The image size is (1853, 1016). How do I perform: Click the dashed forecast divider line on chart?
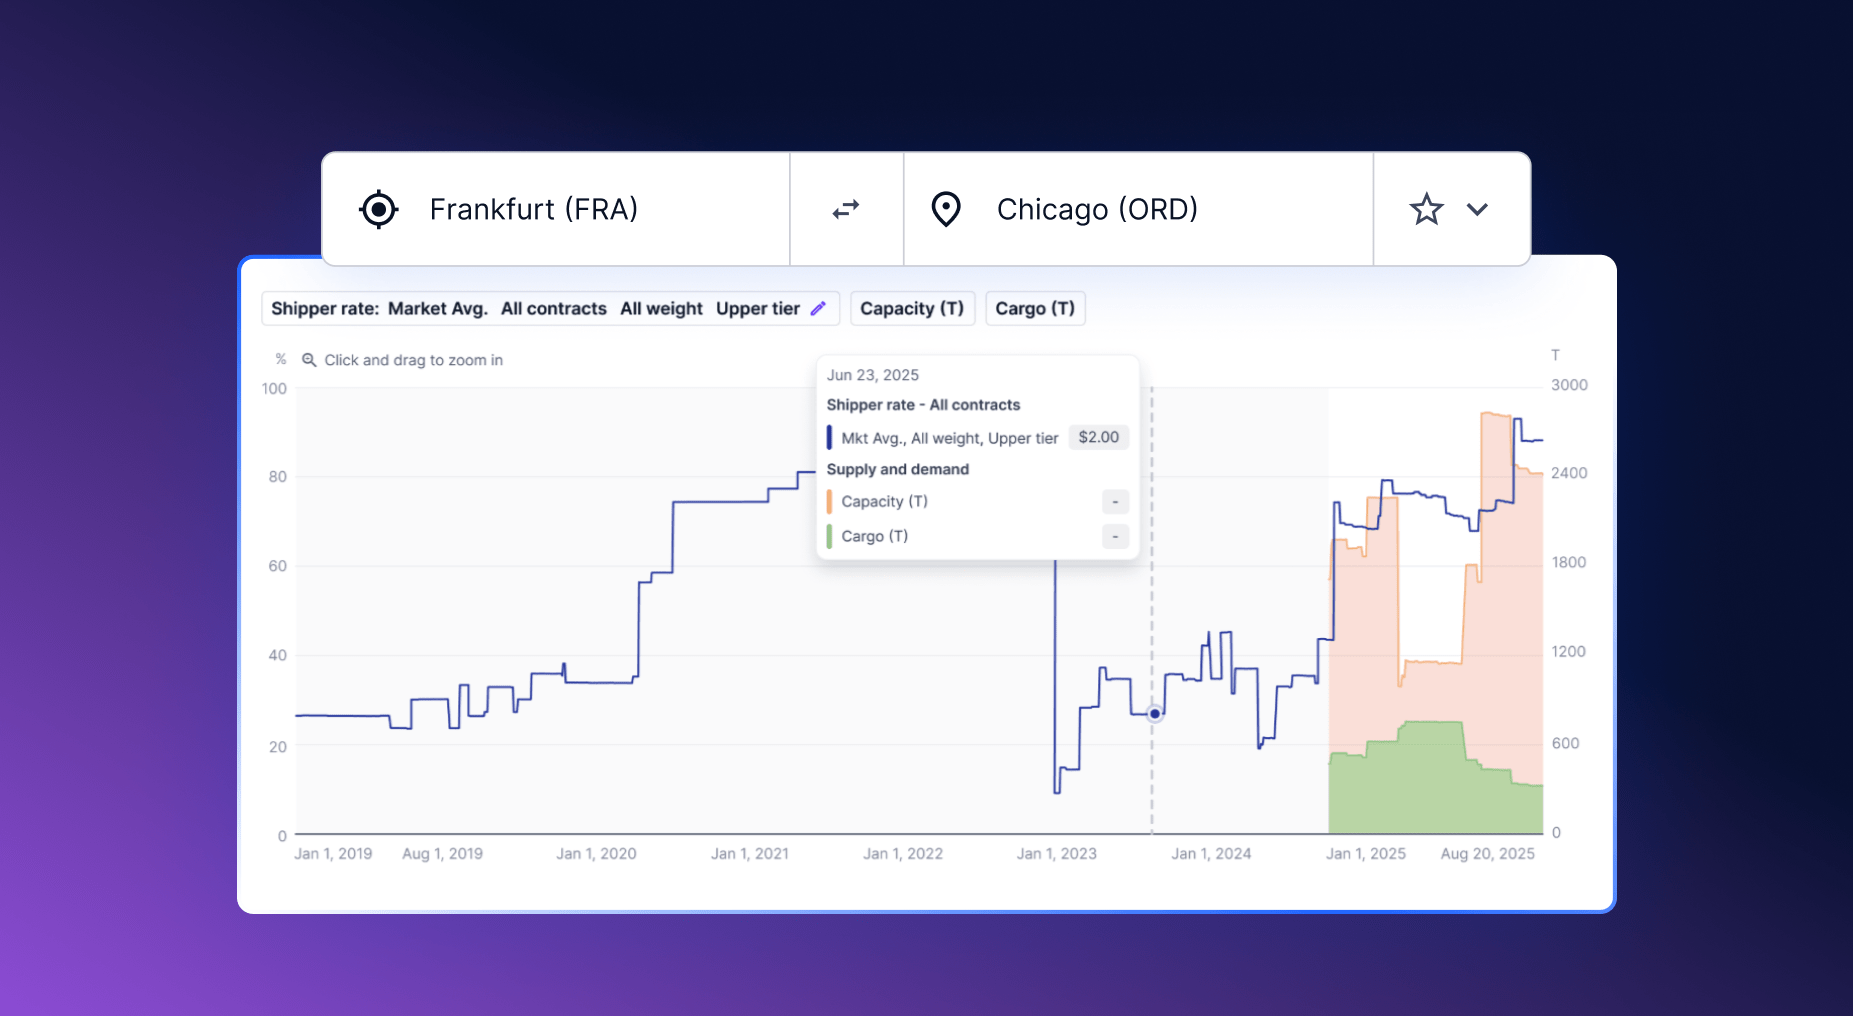pos(1154,620)
